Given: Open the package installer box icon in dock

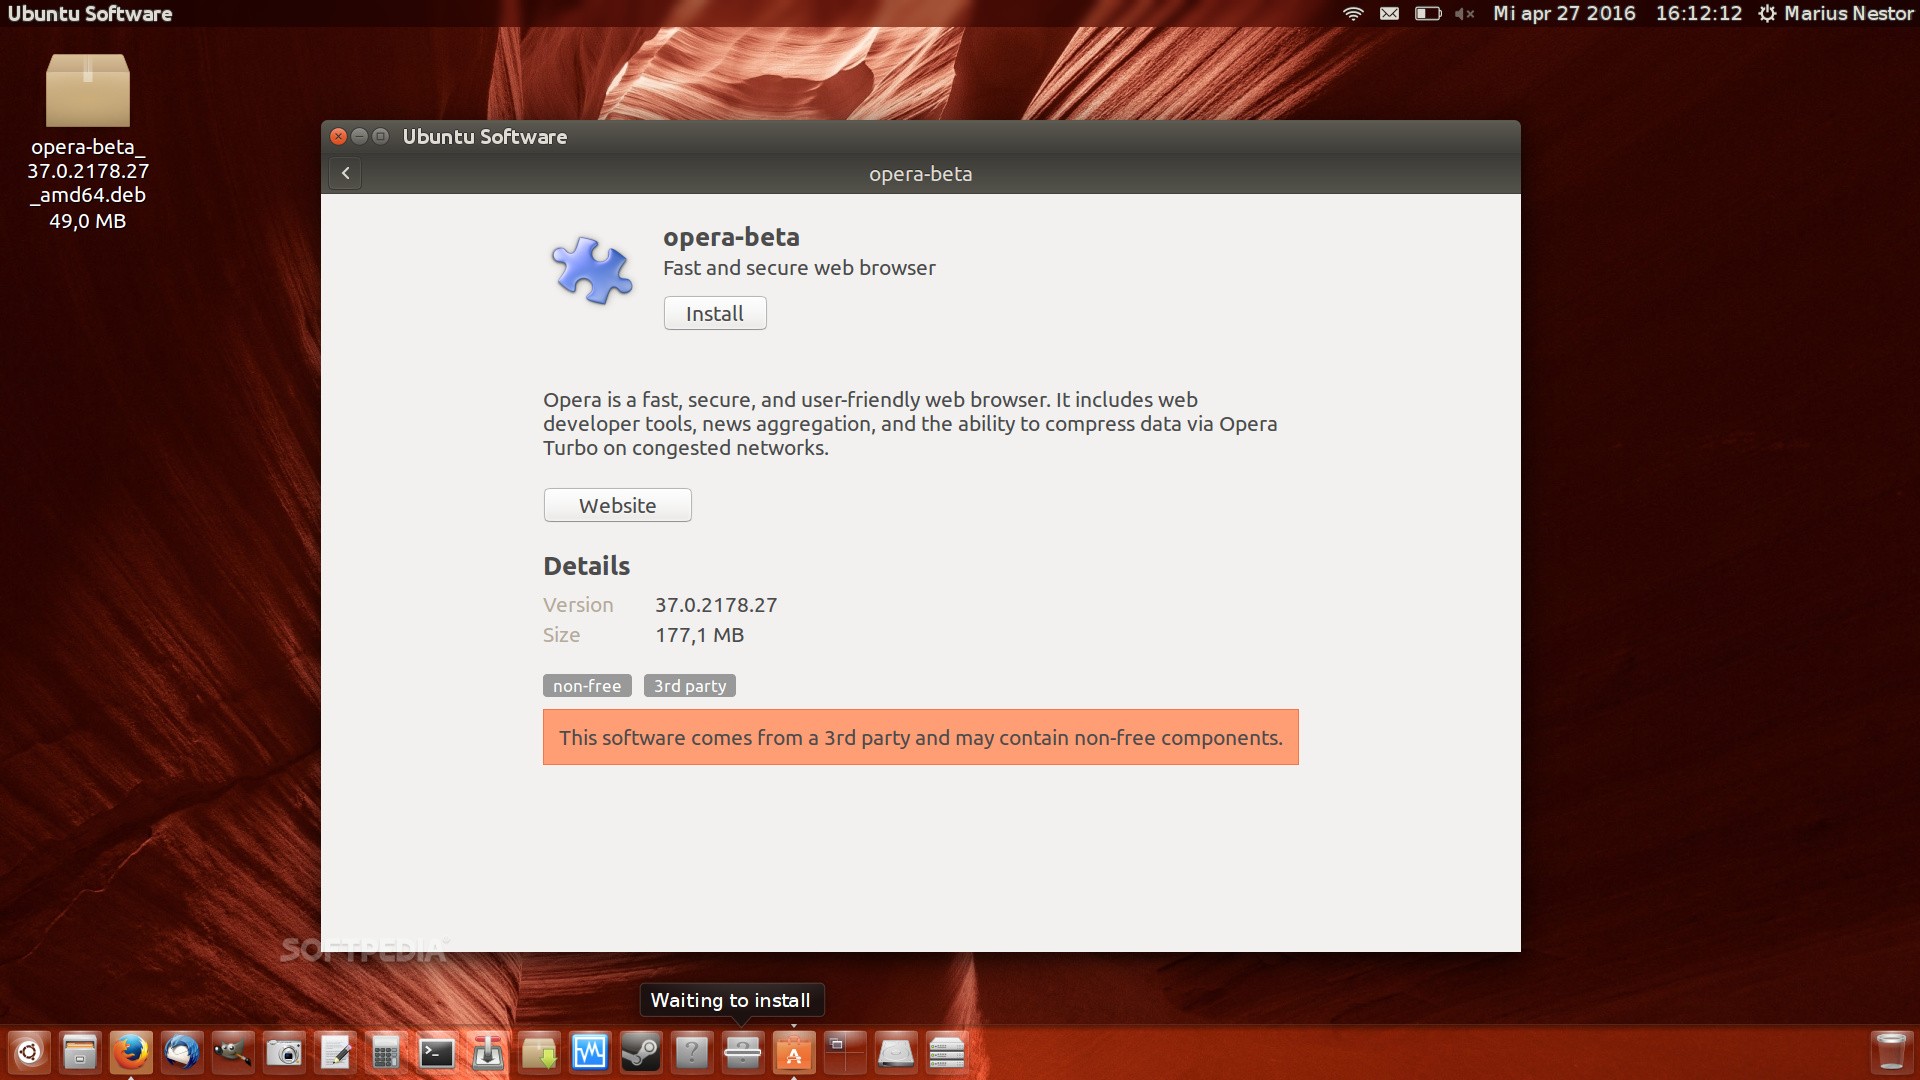Looking at the screenshot, I should click(539, 1052).
